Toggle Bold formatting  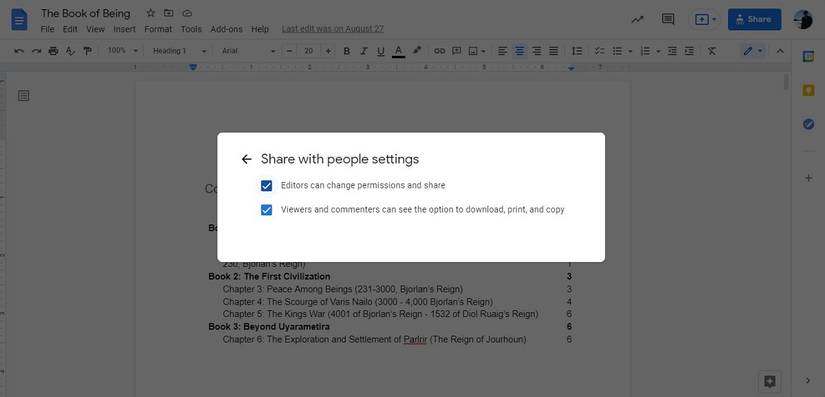(346, 51)
